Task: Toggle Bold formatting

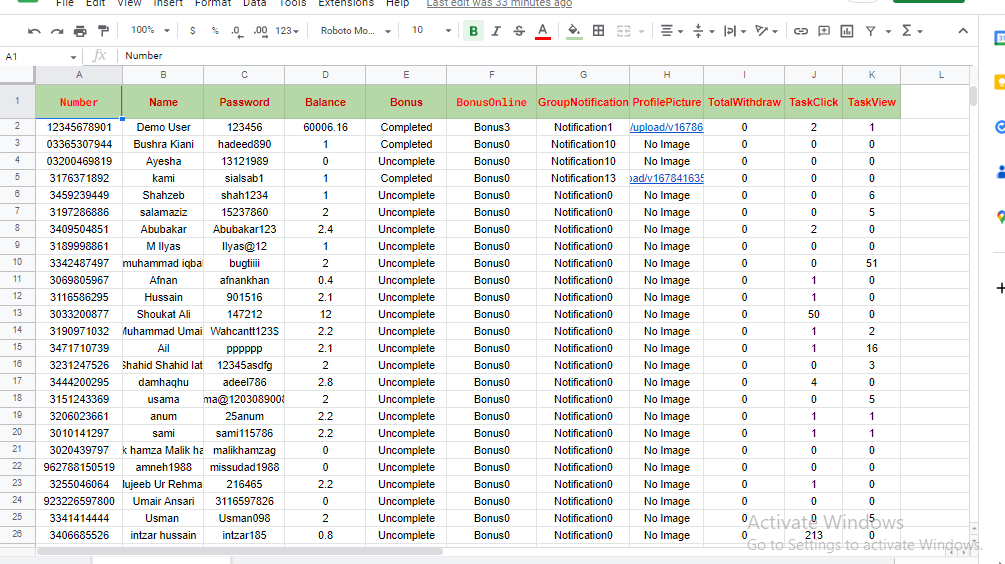Action: coord(473,31)
